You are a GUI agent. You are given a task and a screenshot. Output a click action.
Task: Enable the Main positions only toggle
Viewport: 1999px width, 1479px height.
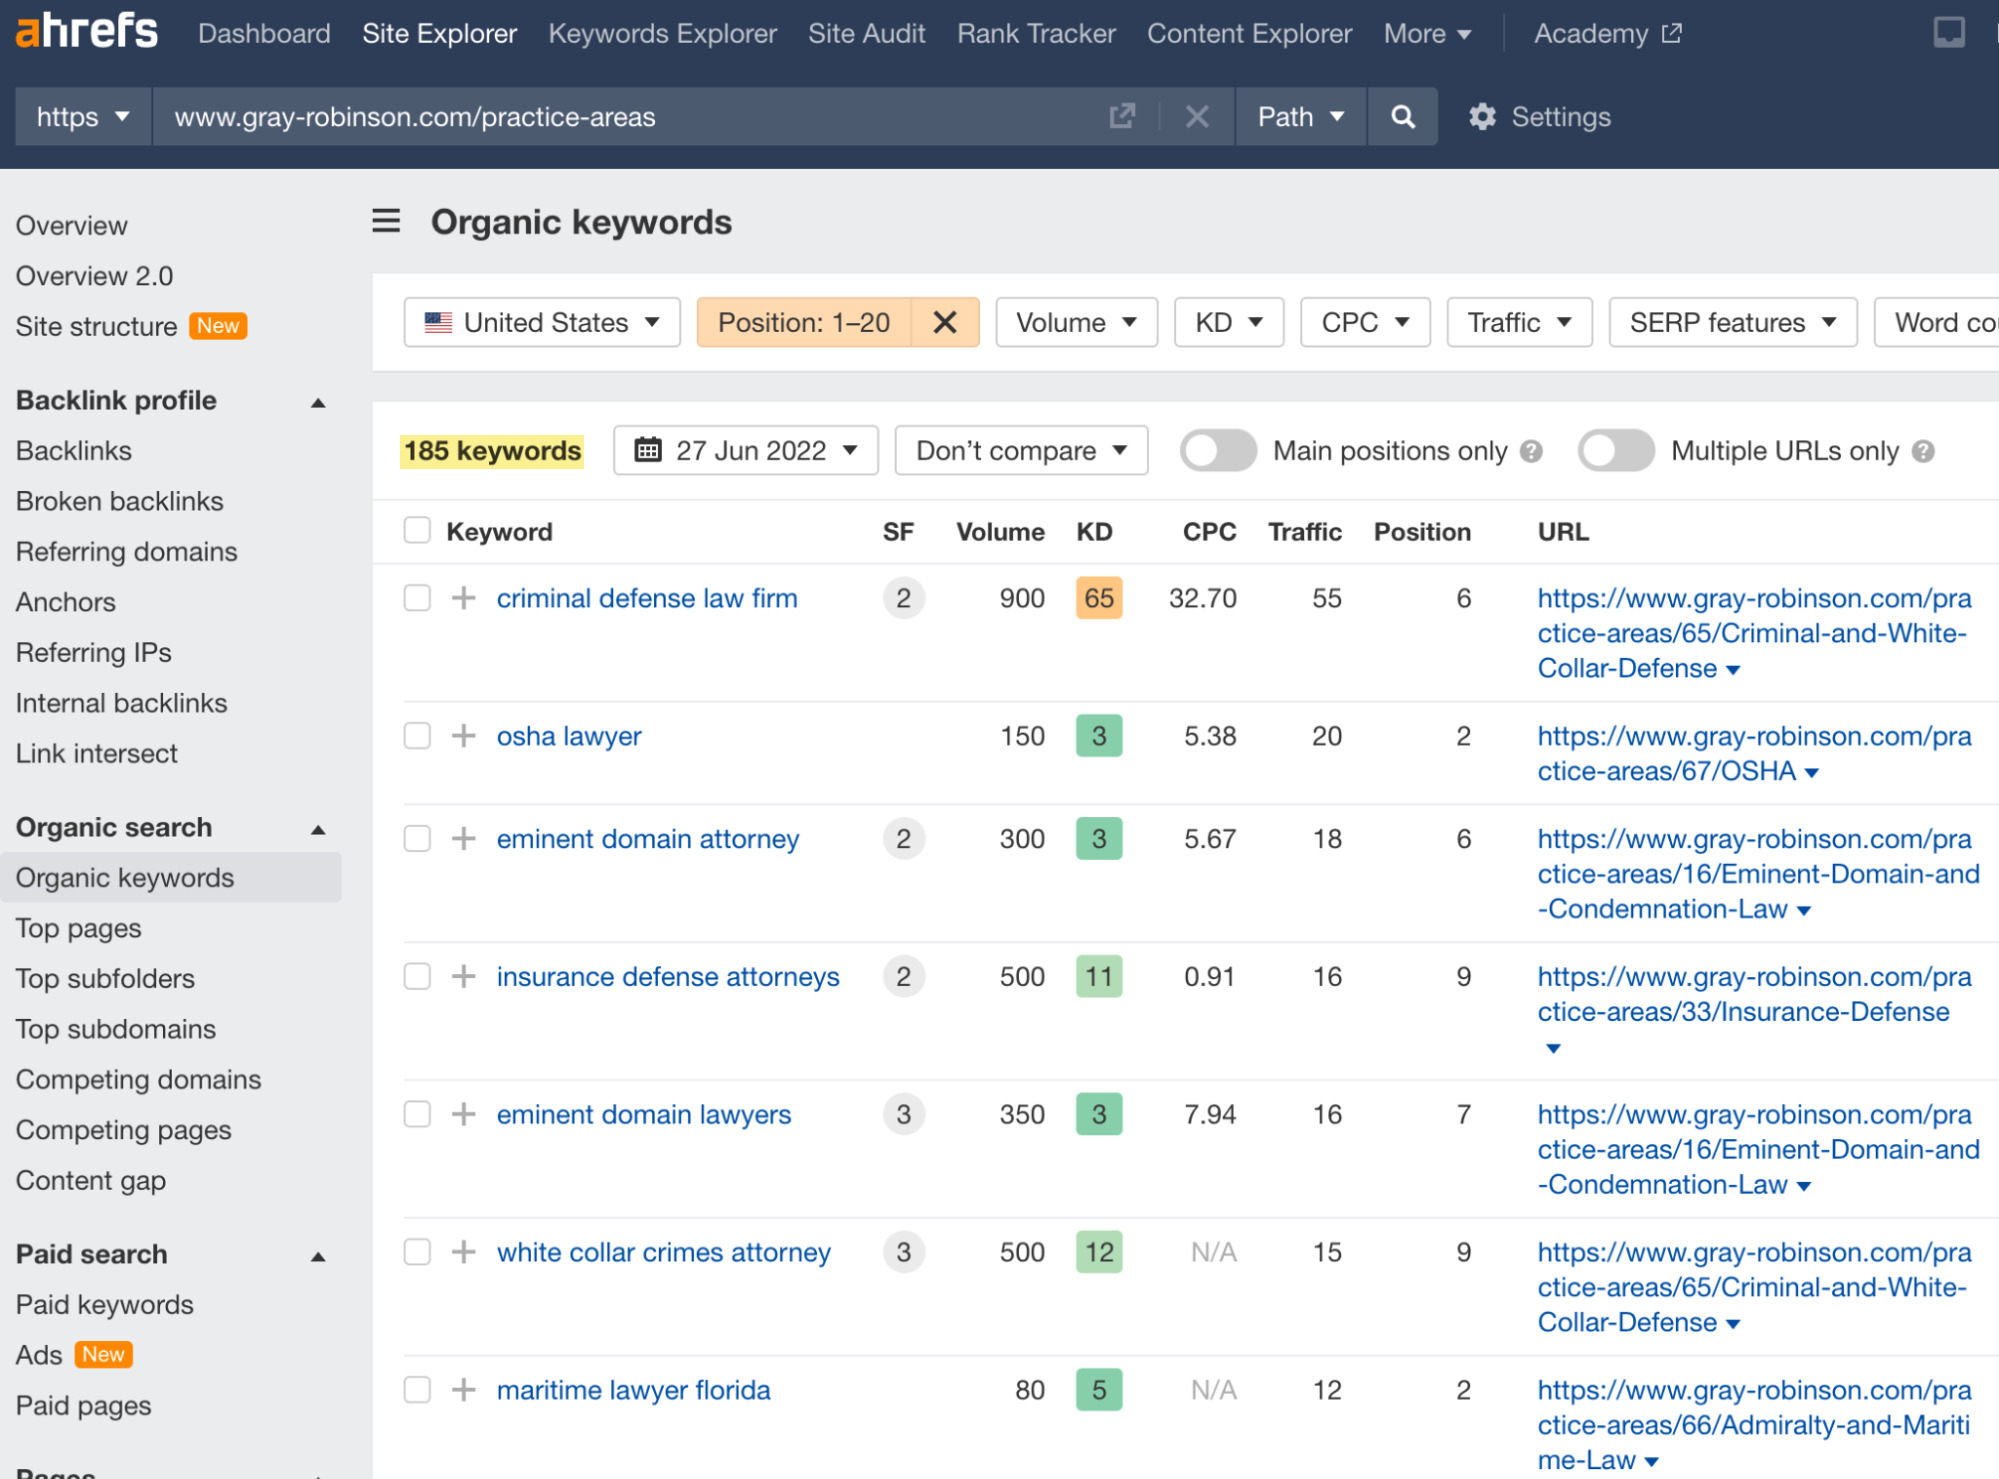[x=1217, y=451]
